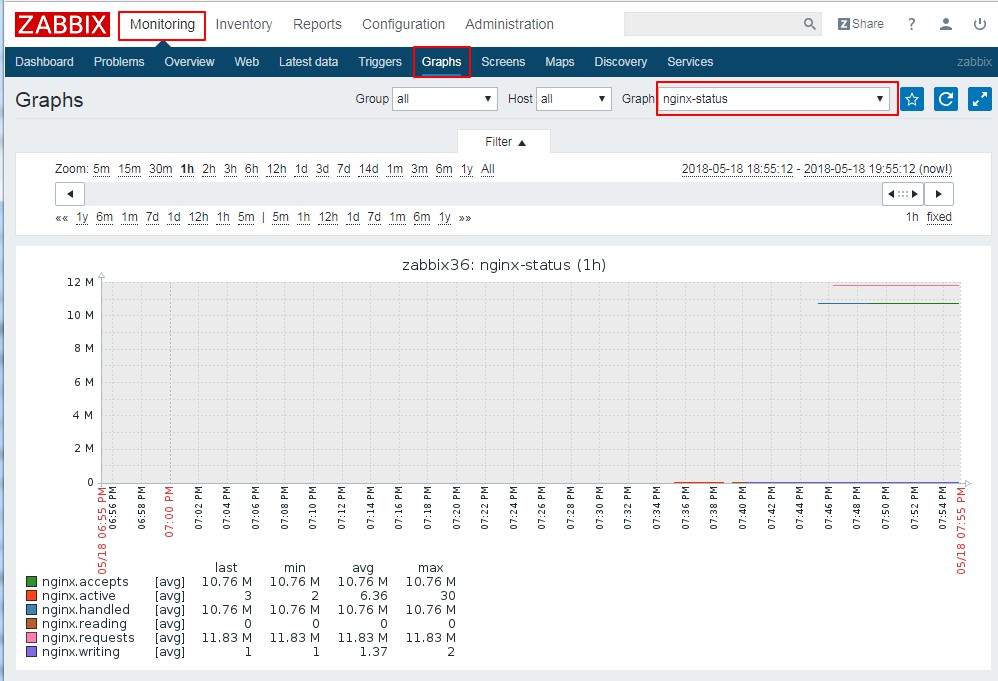This screenshot has height=681, width=998.
Task: Switch to the Latest data tab
Action: pos(308,62)
